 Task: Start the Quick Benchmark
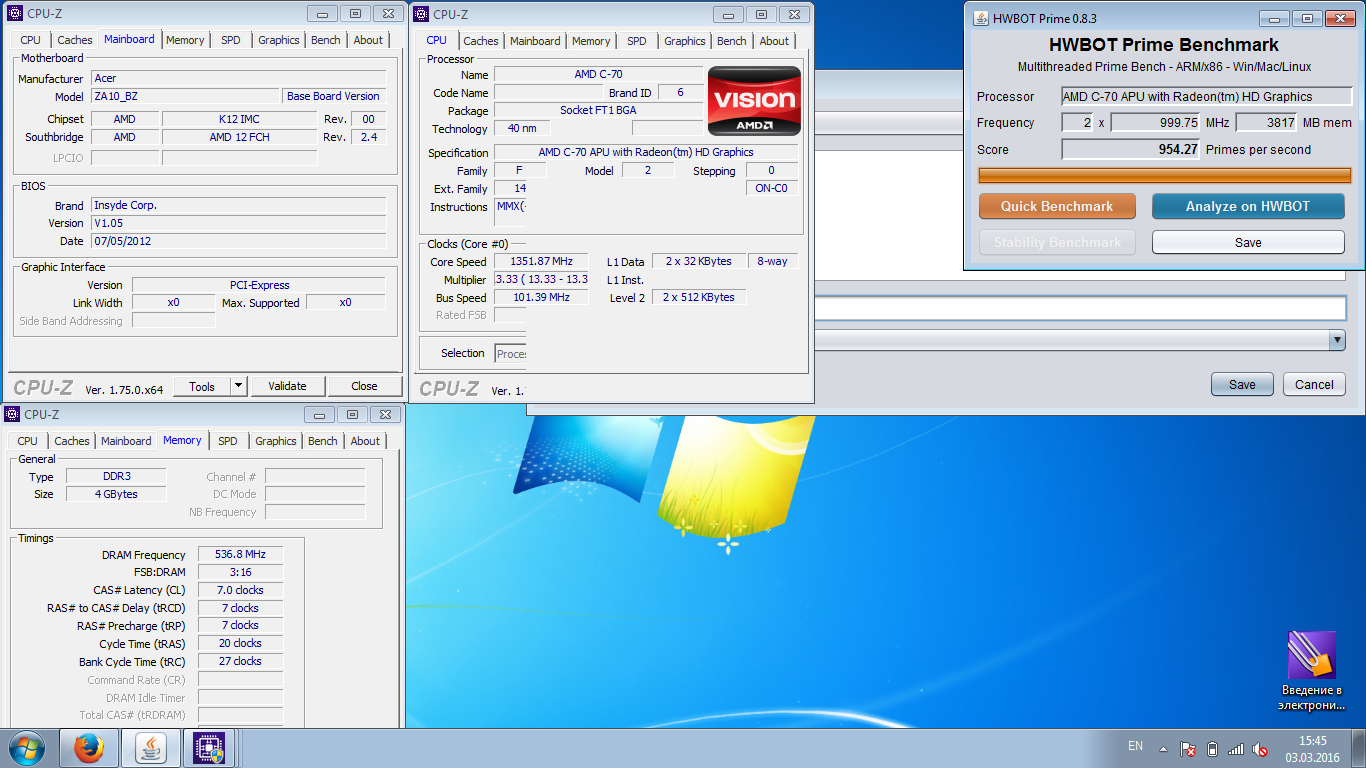click(x=1057, y=206)
